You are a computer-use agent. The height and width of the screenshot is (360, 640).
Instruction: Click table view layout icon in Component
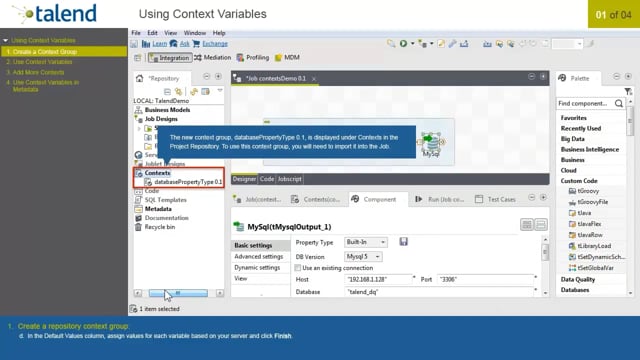[527, 224]
